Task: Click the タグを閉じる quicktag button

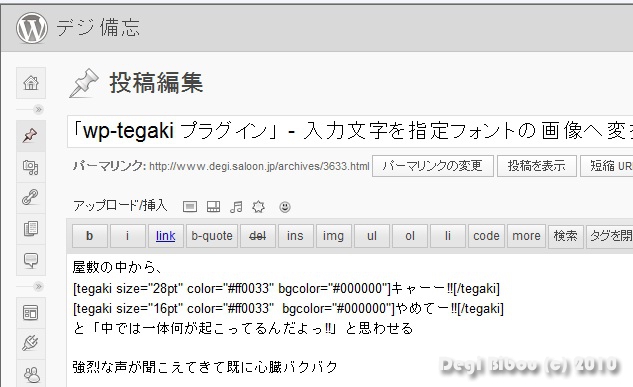Action: [610, 236]
